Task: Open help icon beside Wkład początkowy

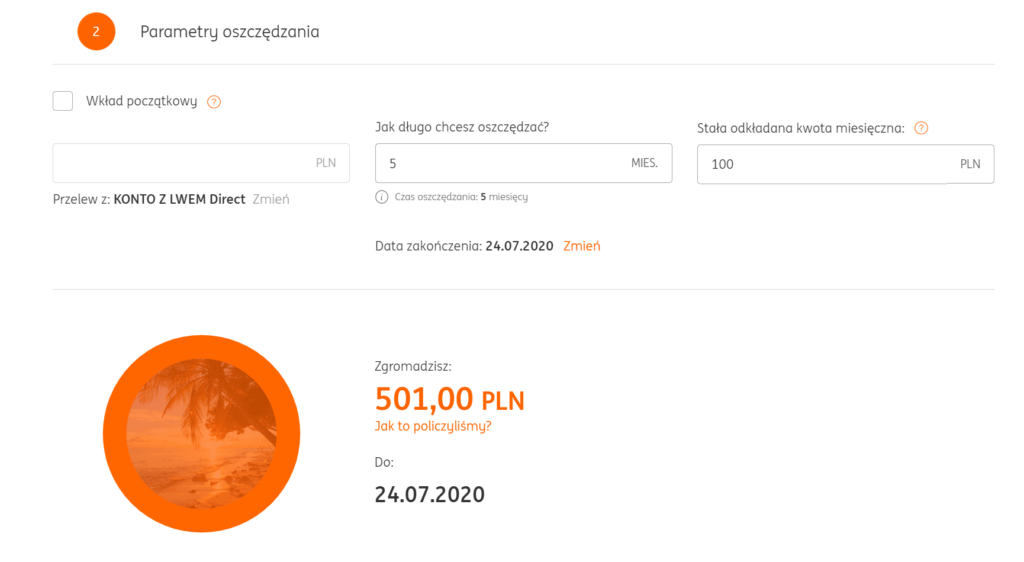Action: pyautogui.click(x=213, y=102)
